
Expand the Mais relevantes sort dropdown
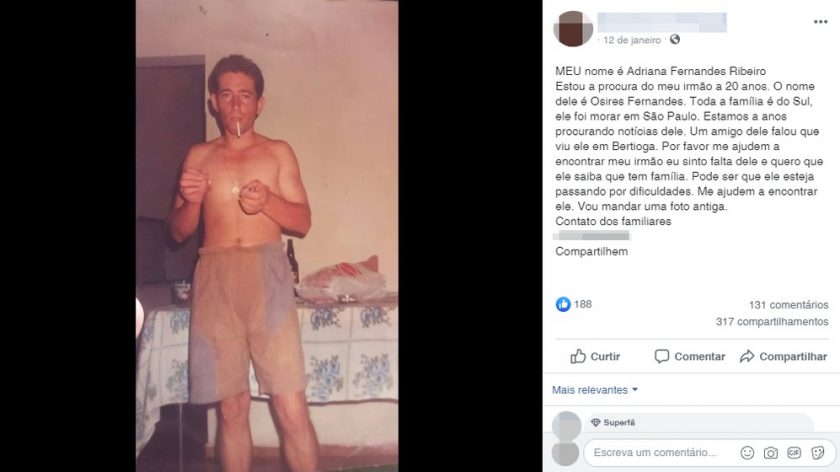(595, 390)
